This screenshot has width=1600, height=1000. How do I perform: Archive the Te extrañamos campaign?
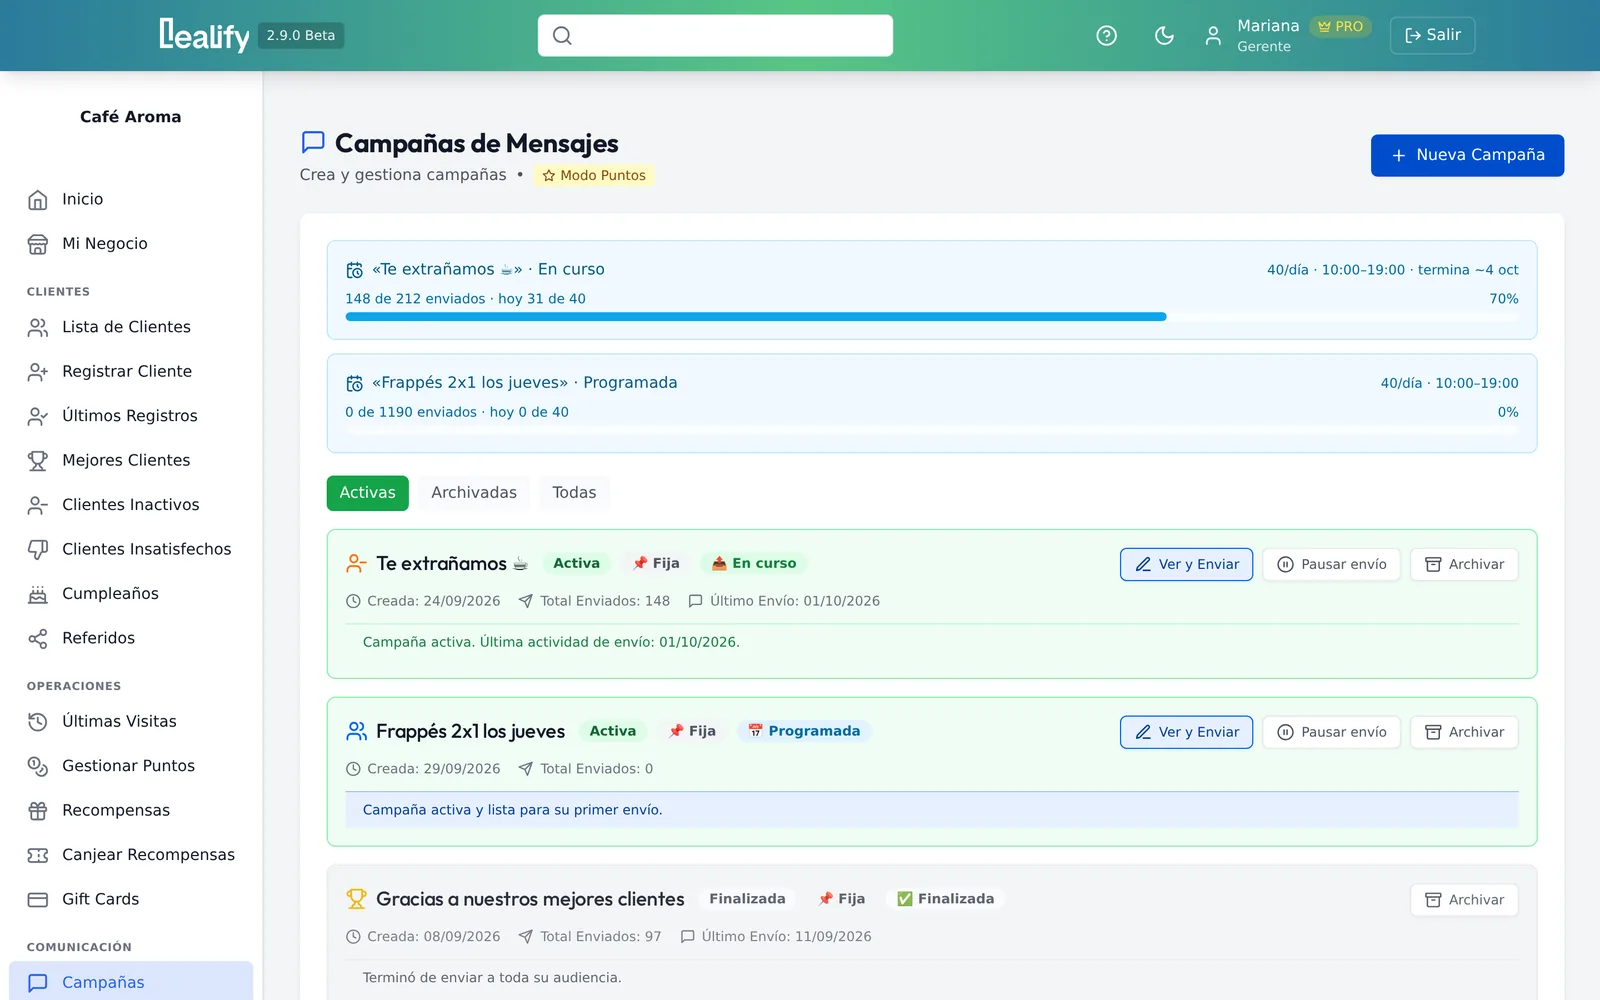pyautogui.click(x=1464, y=564)
